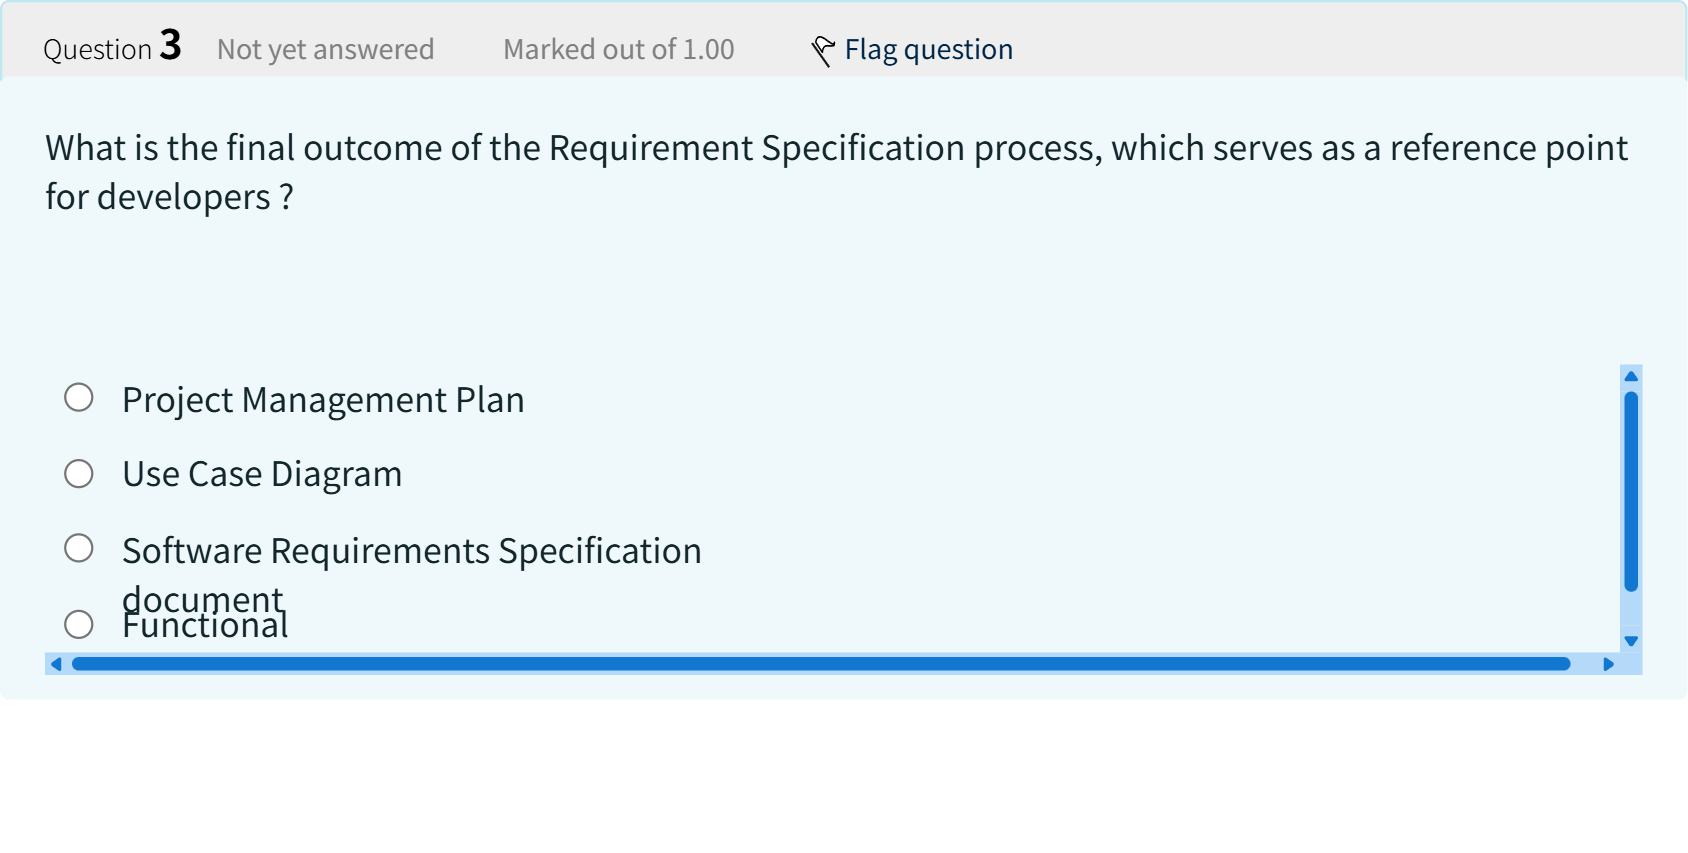This screenshot has width=1688, height=853.
Task: Click the Functional answer option text
Action: pyautogui.click(x=206, y=628)
